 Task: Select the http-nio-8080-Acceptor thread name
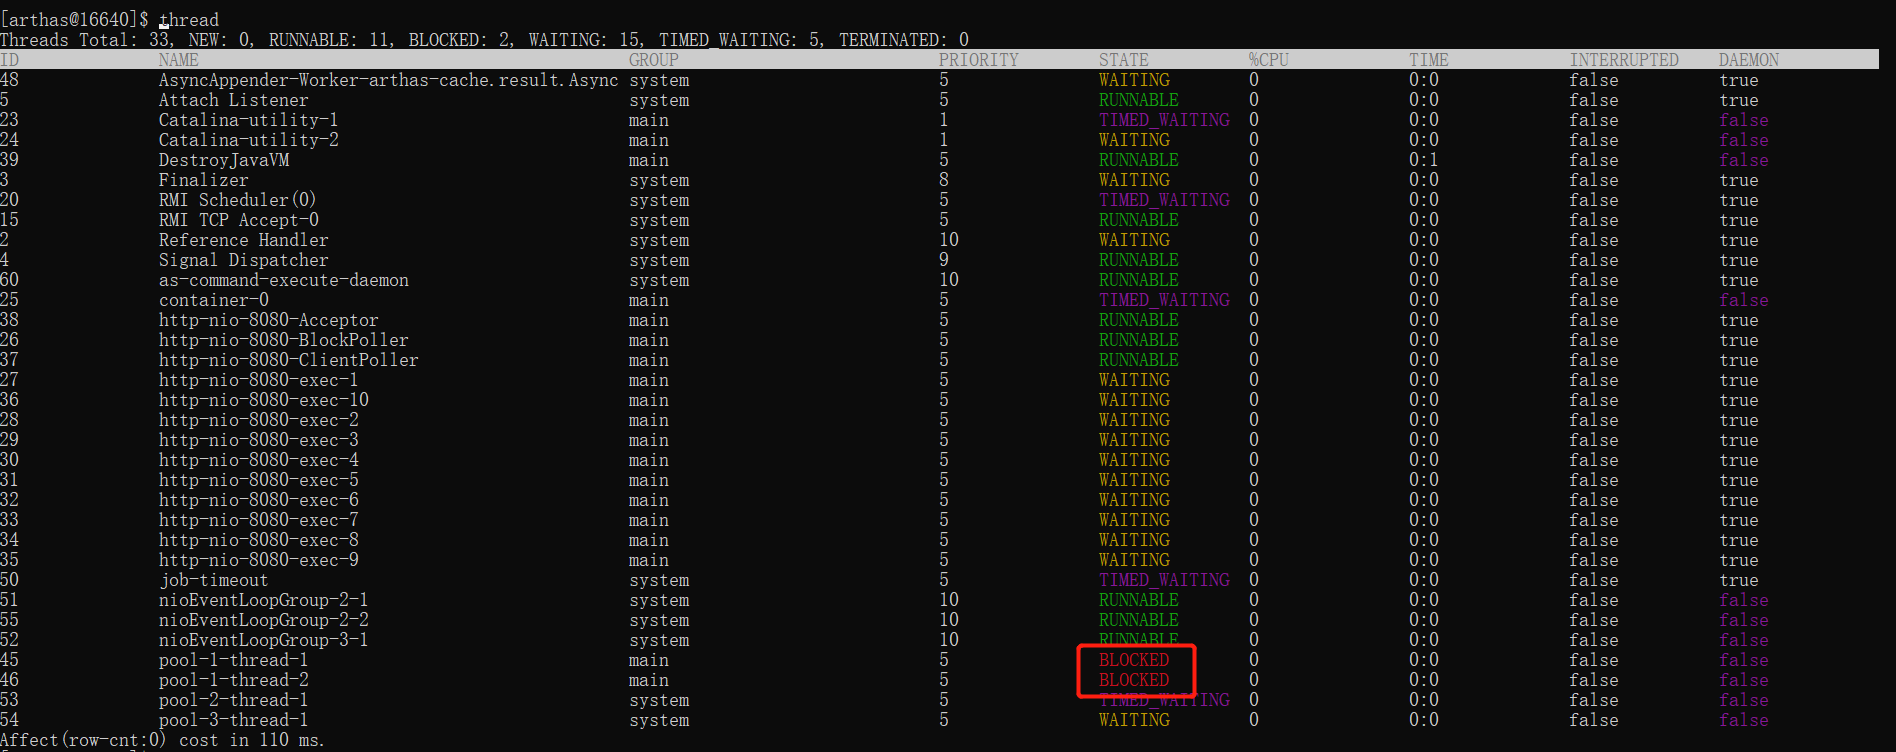pyautogui.click(x=269, y=320)
